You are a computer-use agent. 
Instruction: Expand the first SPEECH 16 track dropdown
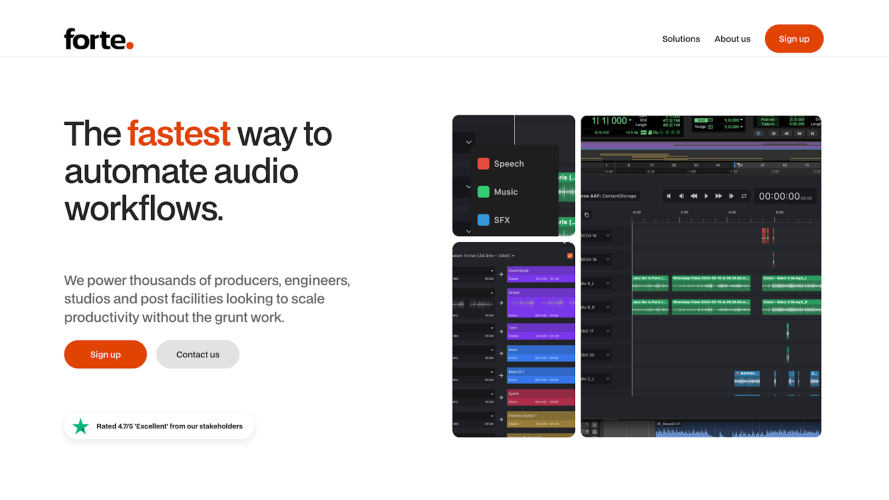pos(607,235)
